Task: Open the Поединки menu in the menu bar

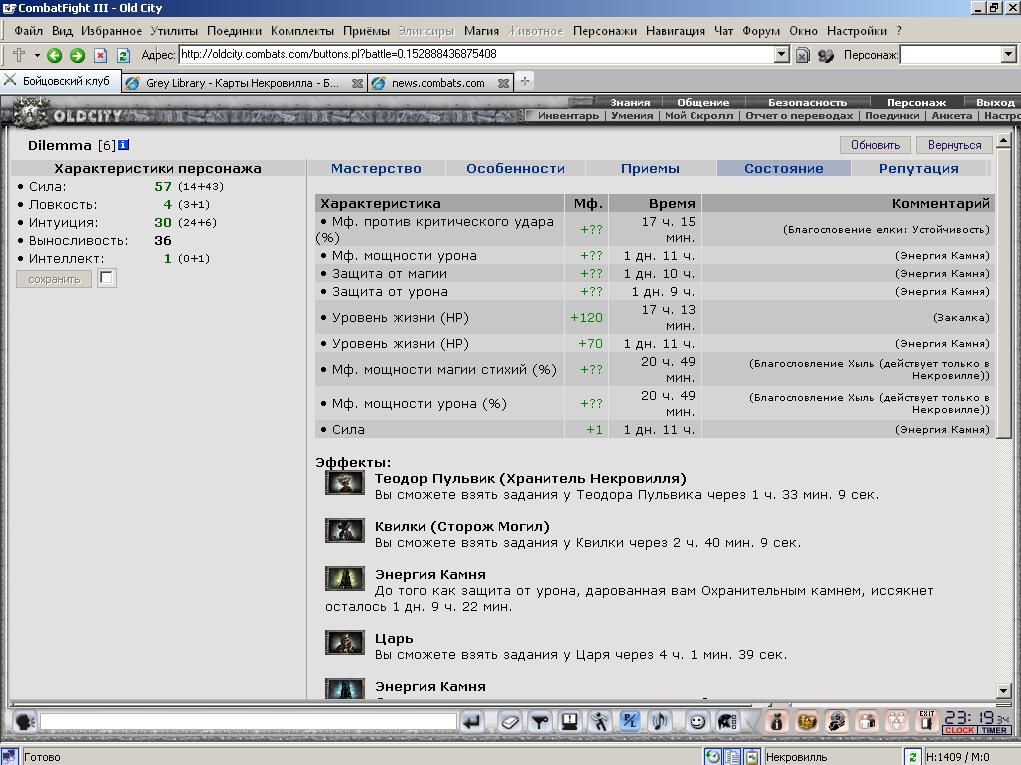Action: pos(234,31)
